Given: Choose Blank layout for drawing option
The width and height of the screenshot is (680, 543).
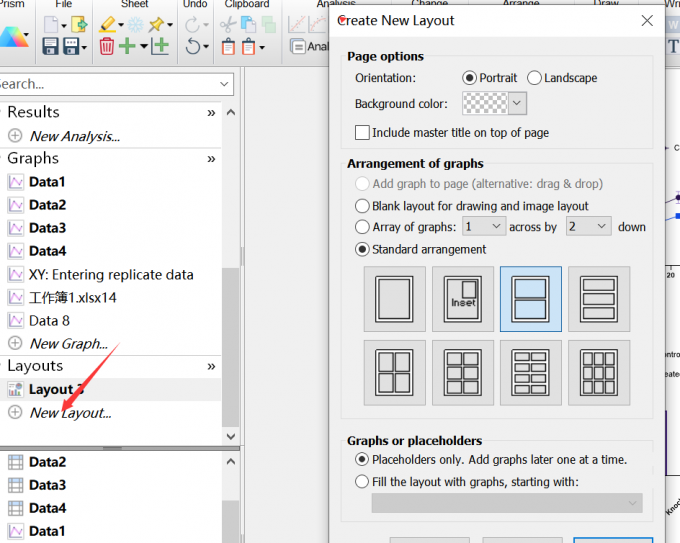Looking at the screenshot, I should [x=362, y=206].
